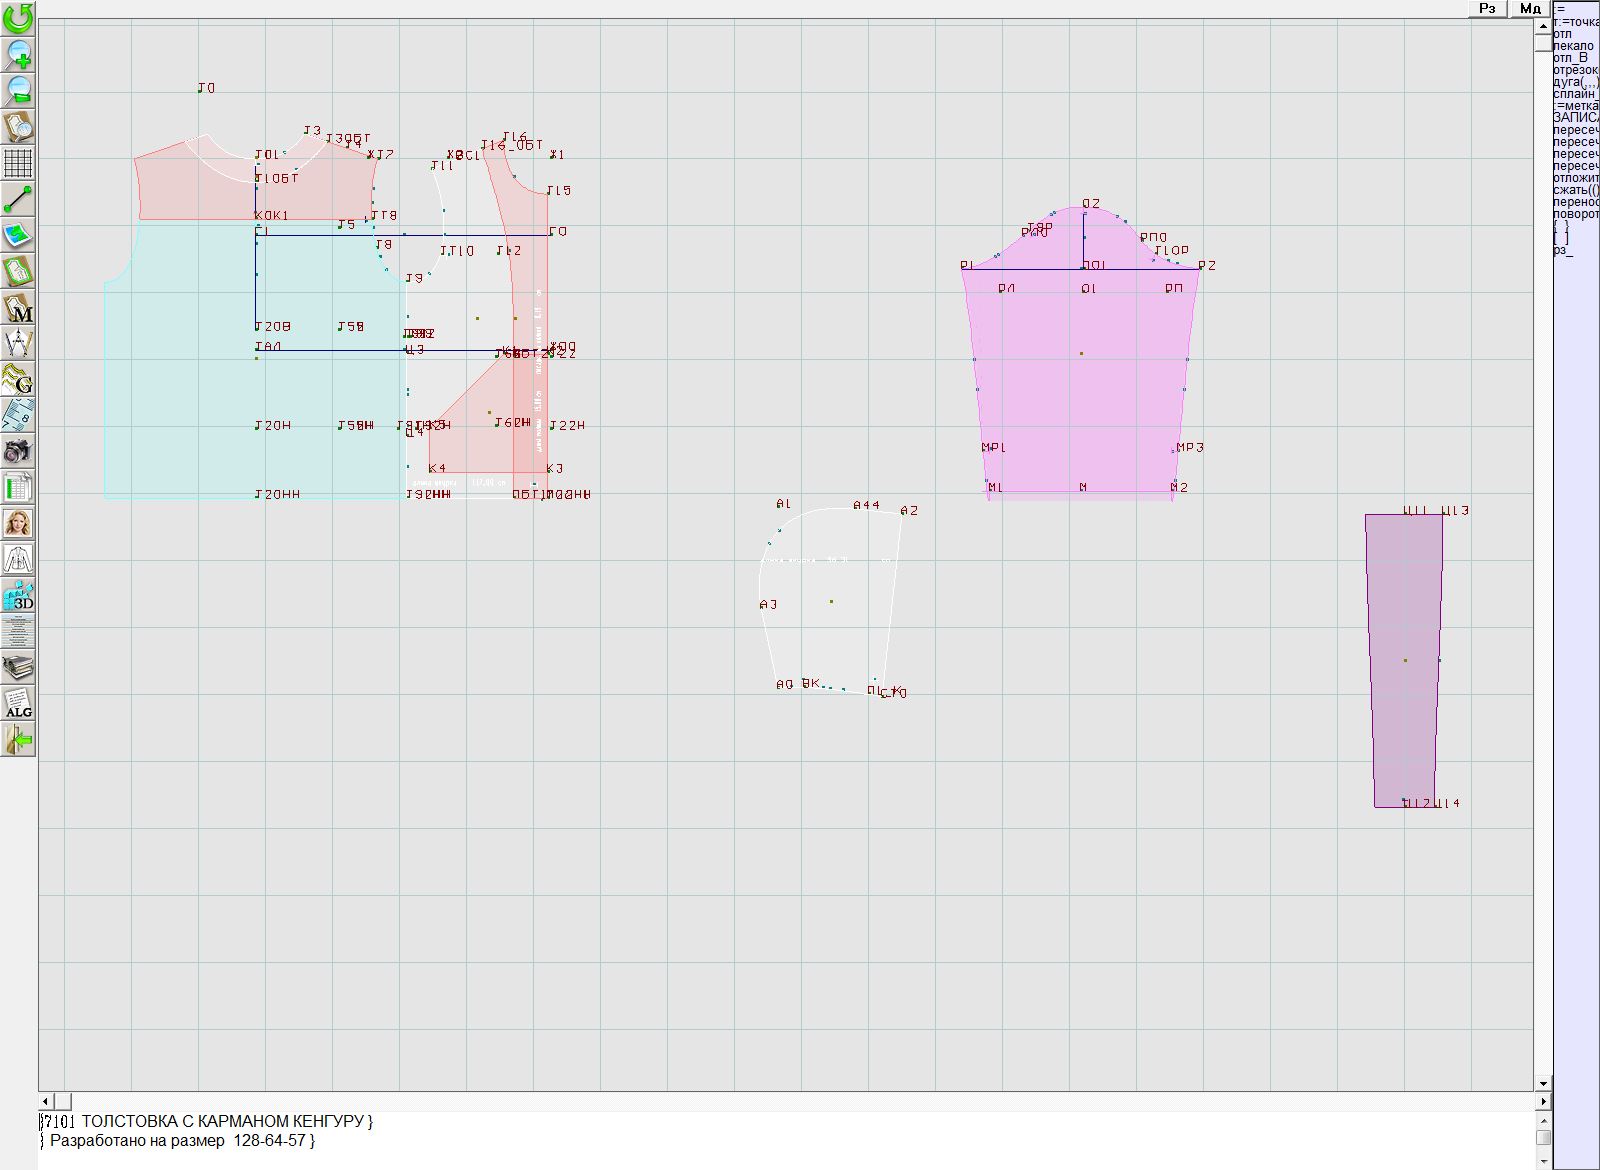Zoom out with the magnifier minus tool

(x=18, y=90)
